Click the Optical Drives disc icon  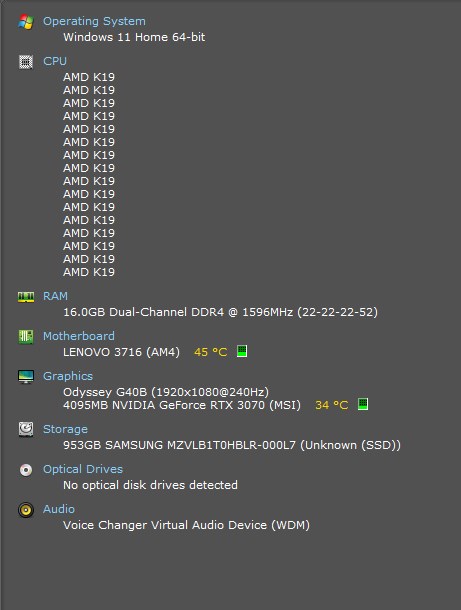click(26, 470)
